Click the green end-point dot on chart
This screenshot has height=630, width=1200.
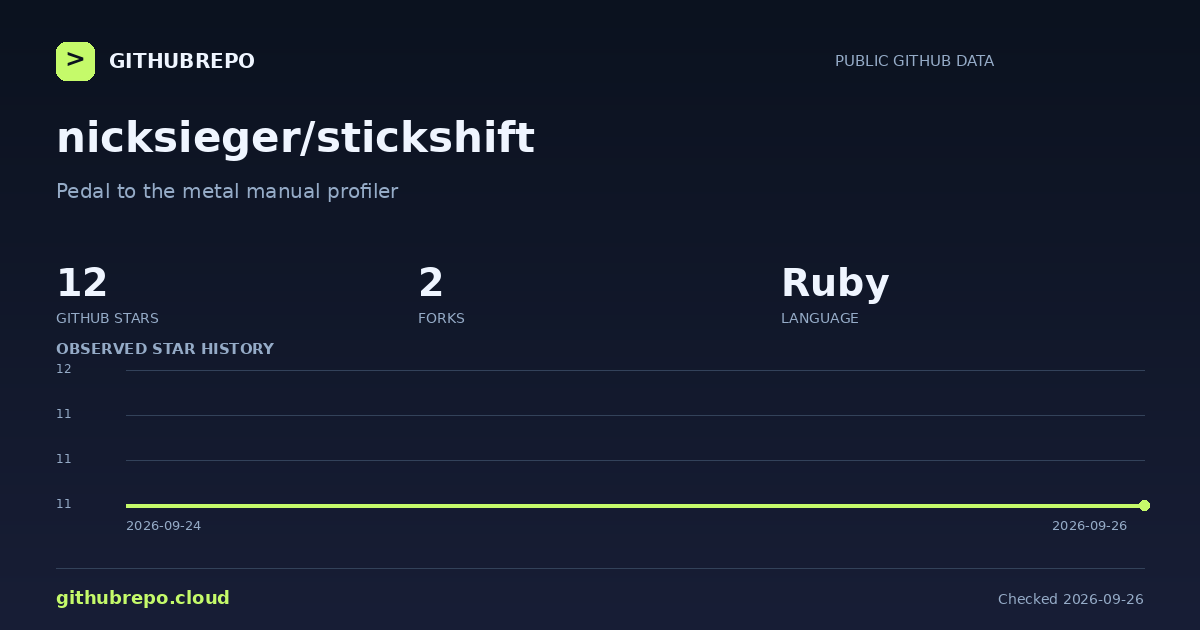(1144, 505)
